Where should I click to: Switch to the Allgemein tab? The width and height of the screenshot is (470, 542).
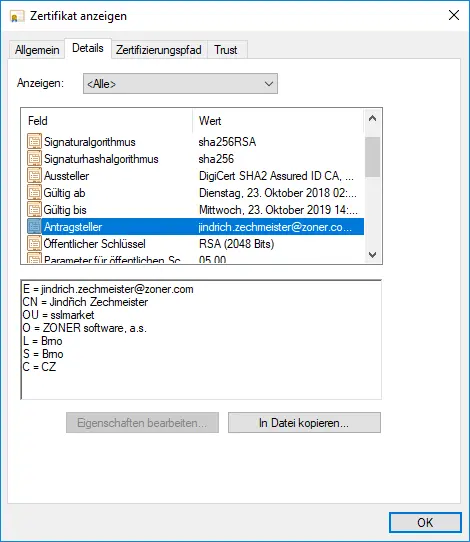(x=37, y=50)
